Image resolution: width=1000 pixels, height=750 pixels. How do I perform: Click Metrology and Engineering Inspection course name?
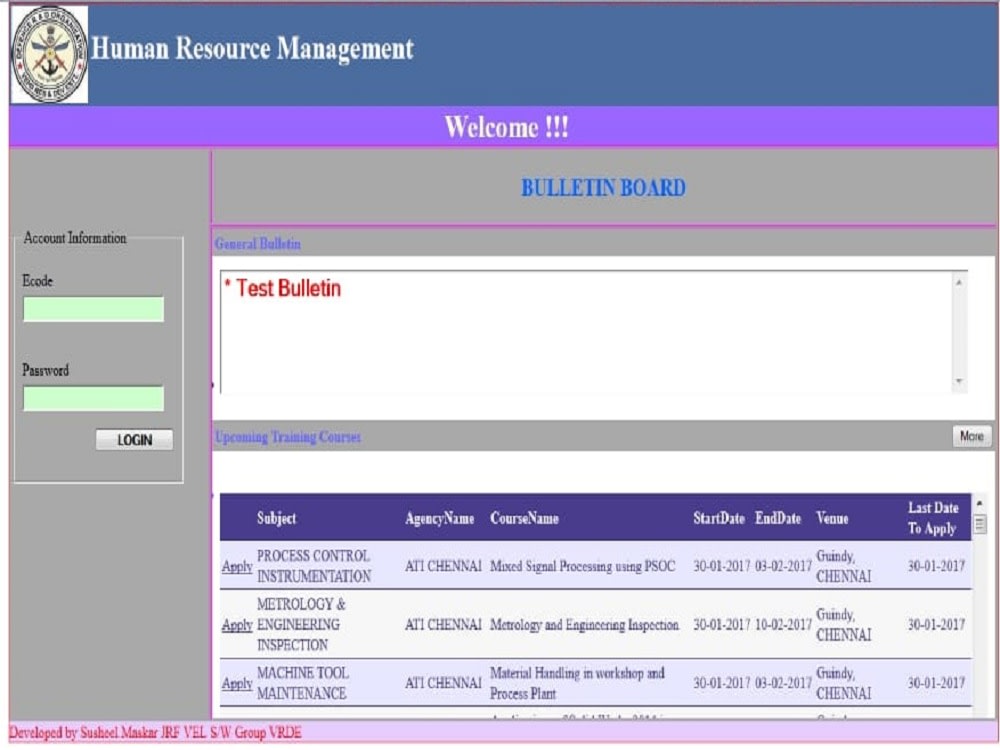pos(584,625)
